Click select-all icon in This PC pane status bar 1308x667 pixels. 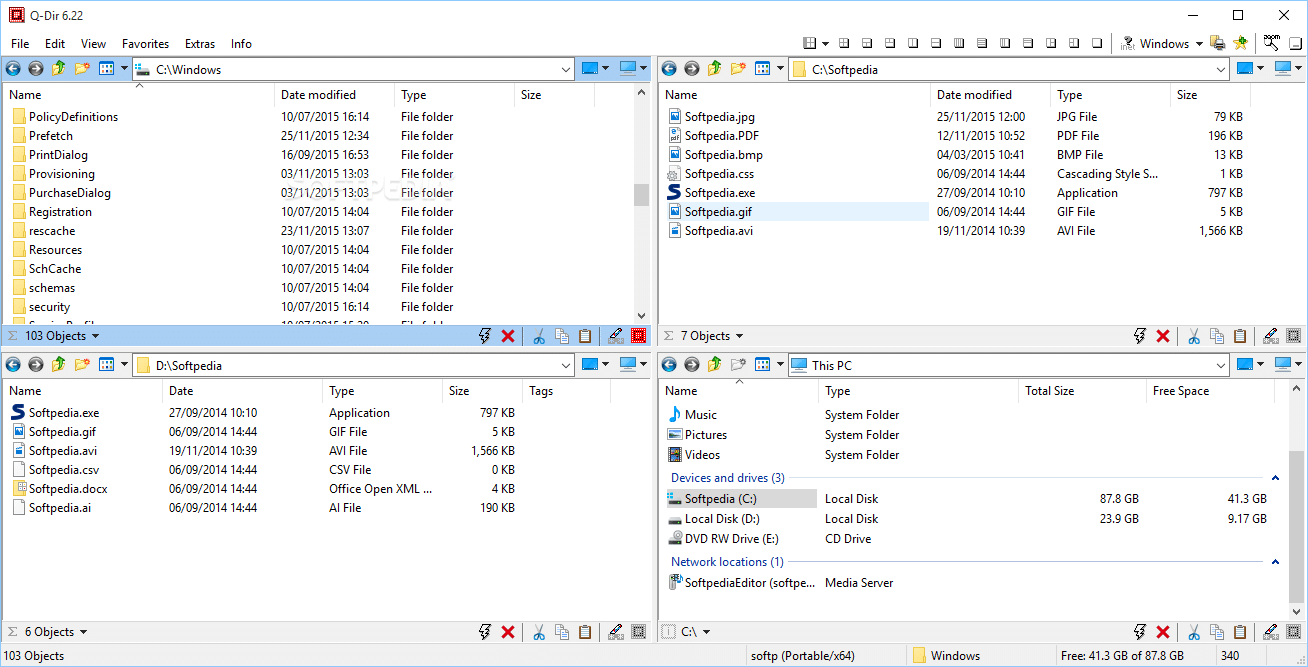1293,632
